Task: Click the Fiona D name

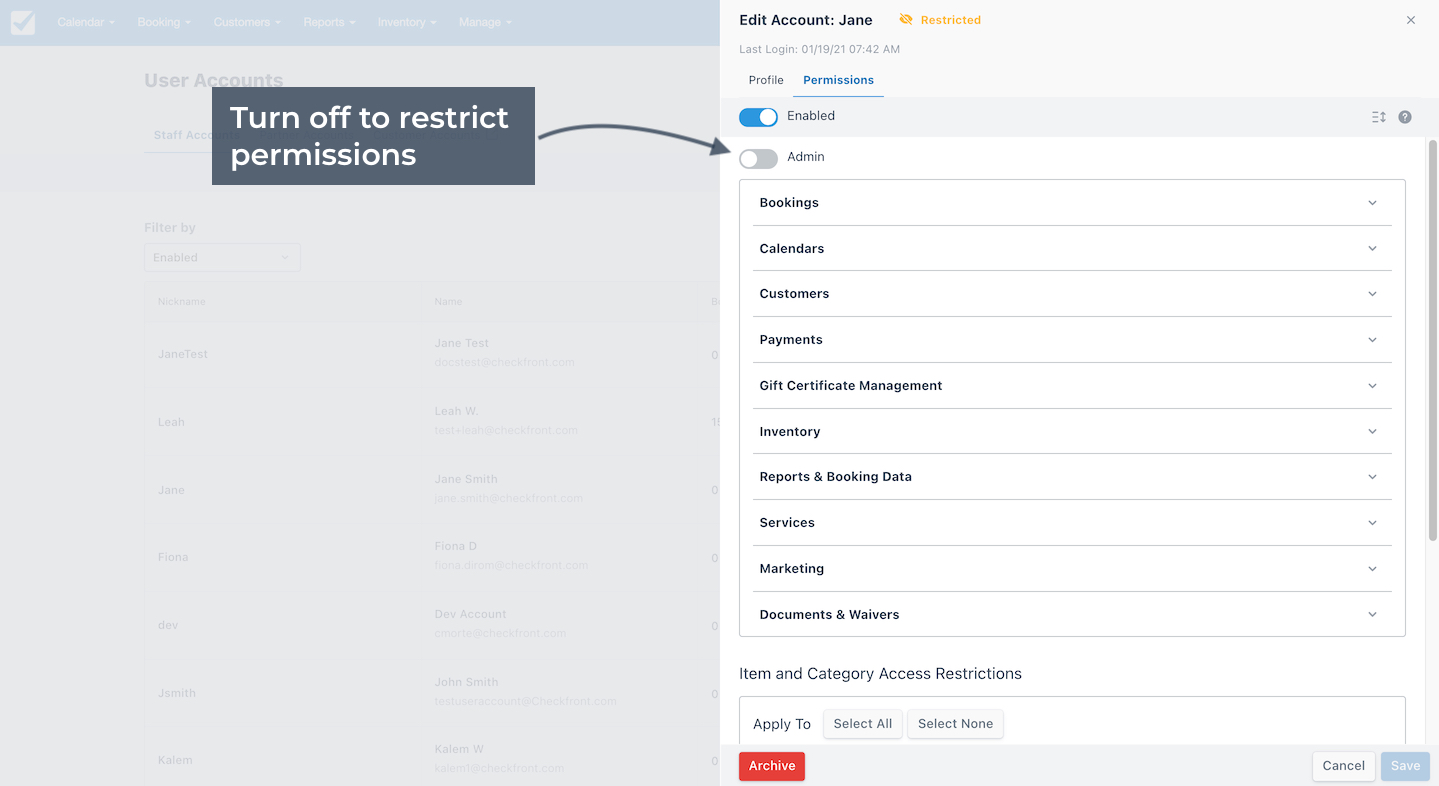Action: (455, 546)
